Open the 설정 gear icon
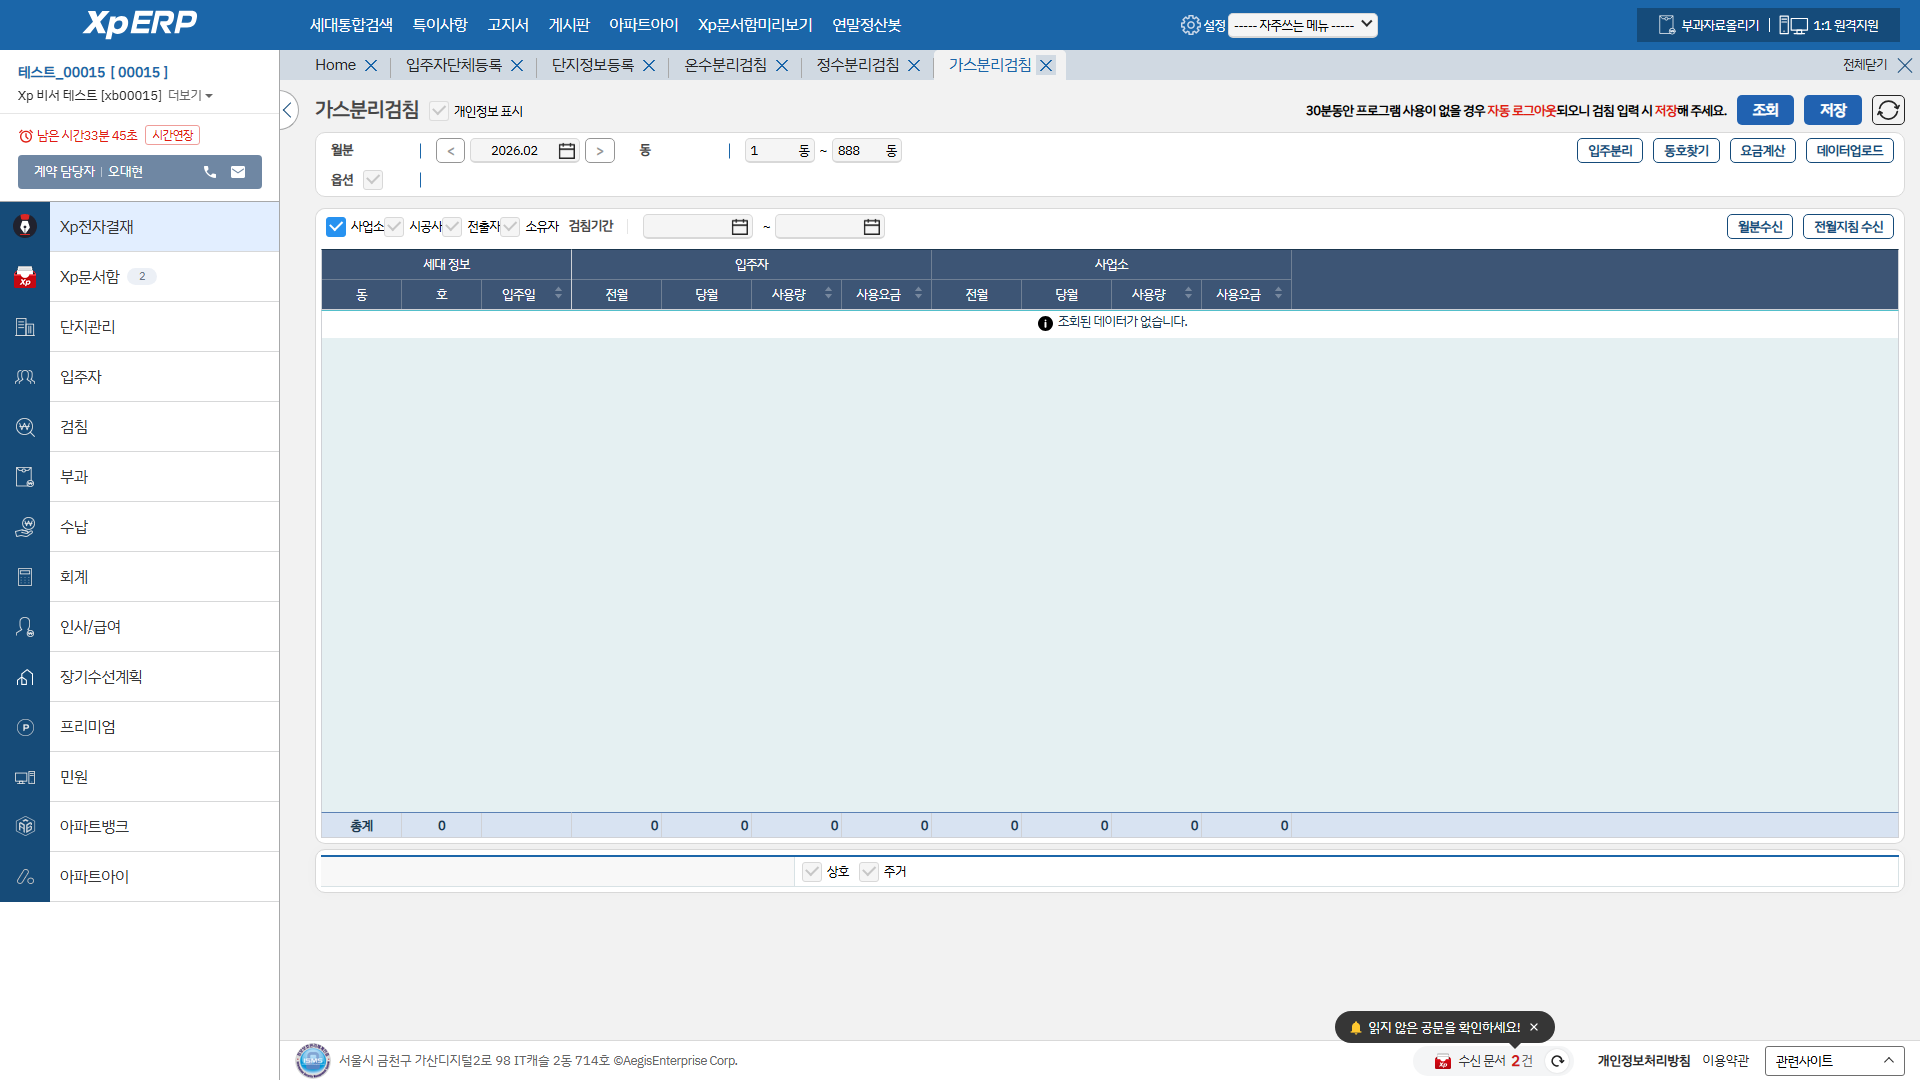This screenshot has height=1080, width=1920. [1190, 25]
